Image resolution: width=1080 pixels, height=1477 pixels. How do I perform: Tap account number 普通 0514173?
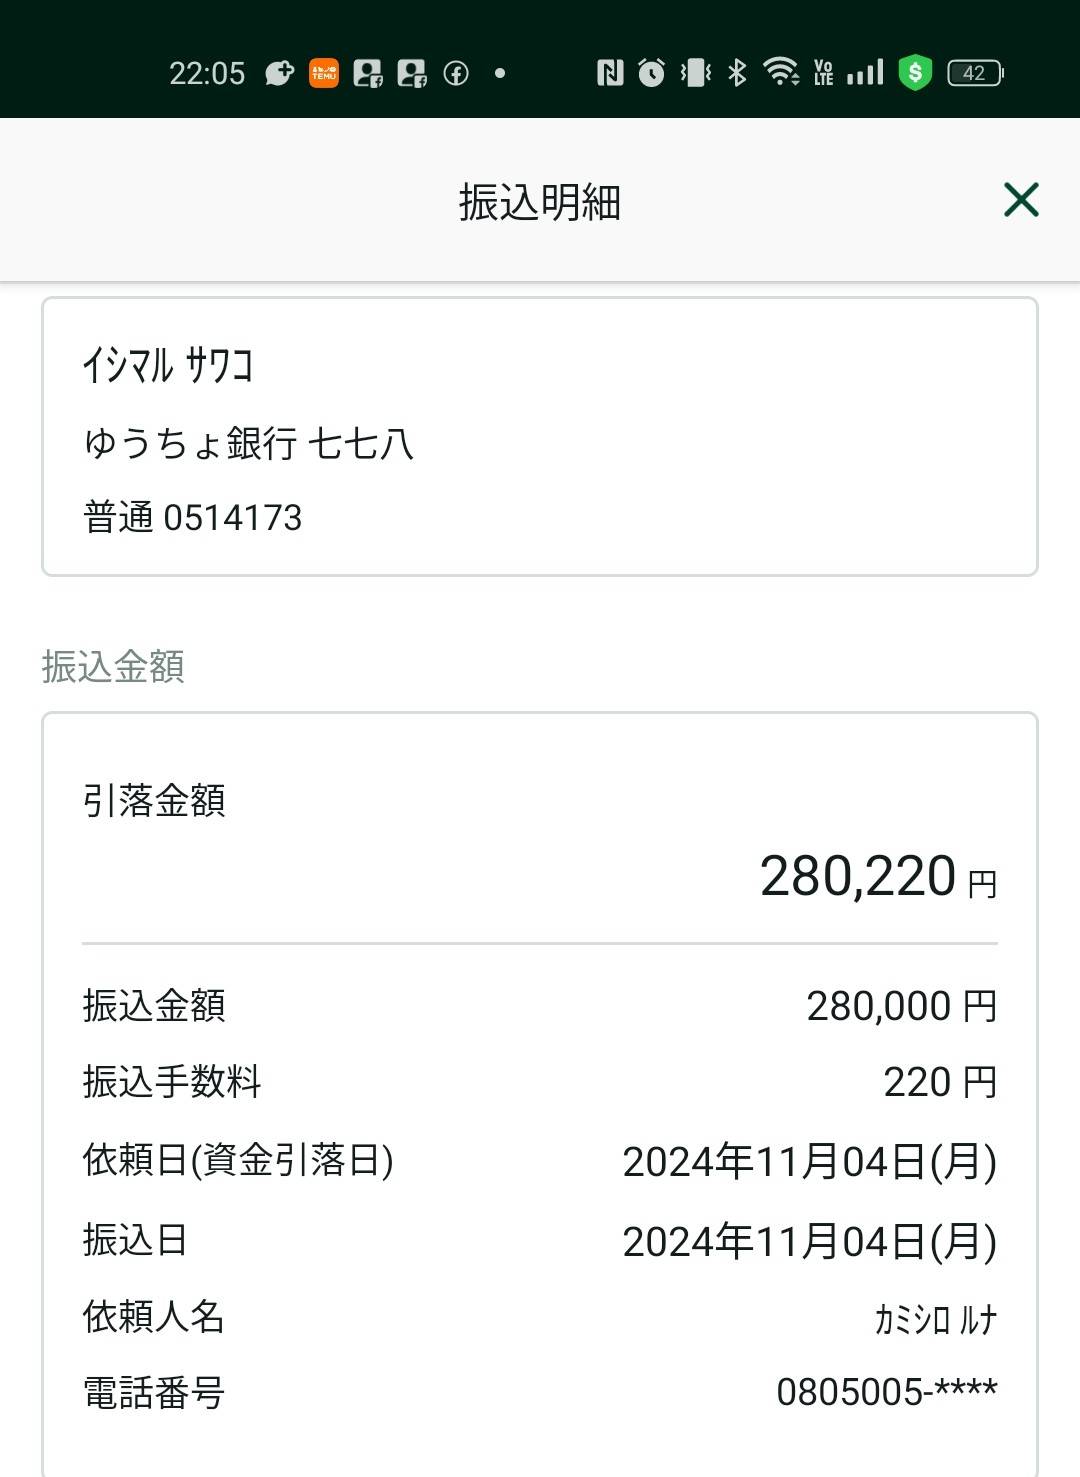point(193,517)
